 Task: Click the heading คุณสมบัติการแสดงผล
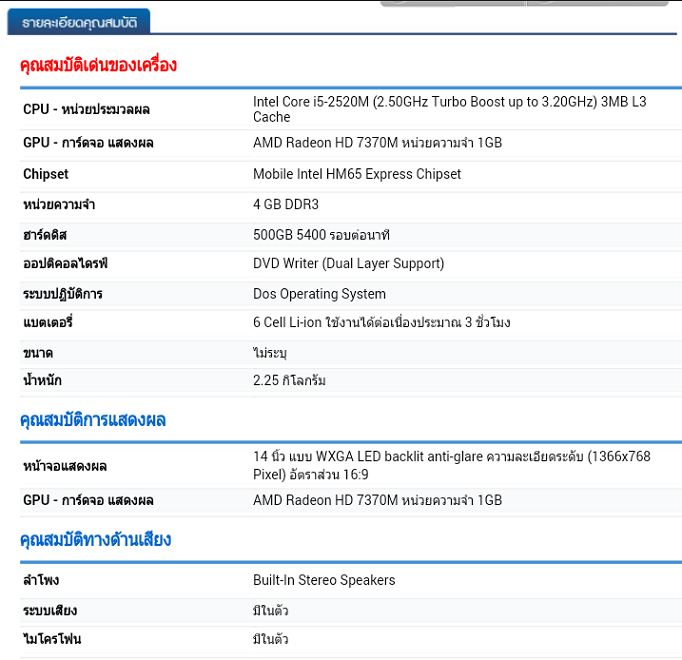coord(93,420)
